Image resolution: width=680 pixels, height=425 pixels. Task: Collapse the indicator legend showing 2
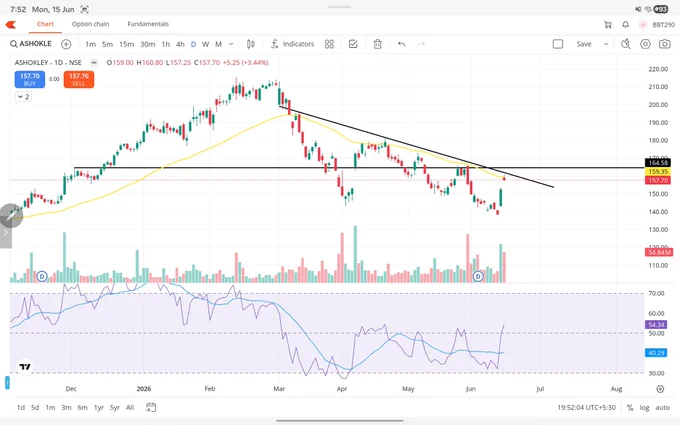23,97
